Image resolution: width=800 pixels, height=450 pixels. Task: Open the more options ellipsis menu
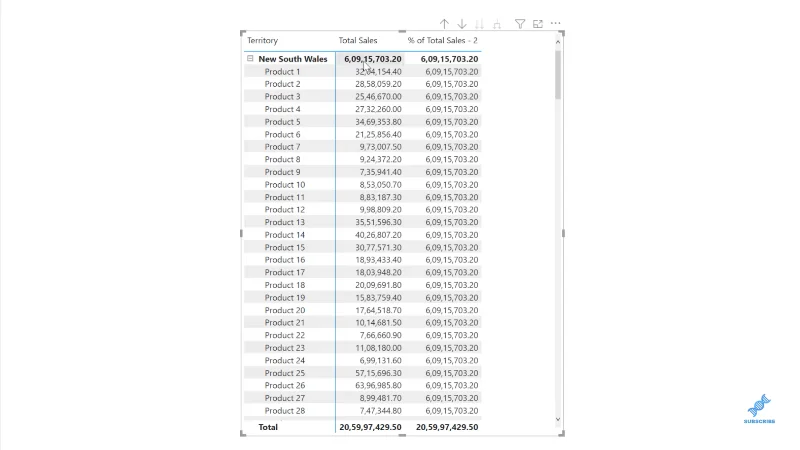click(x=556, y=23)
